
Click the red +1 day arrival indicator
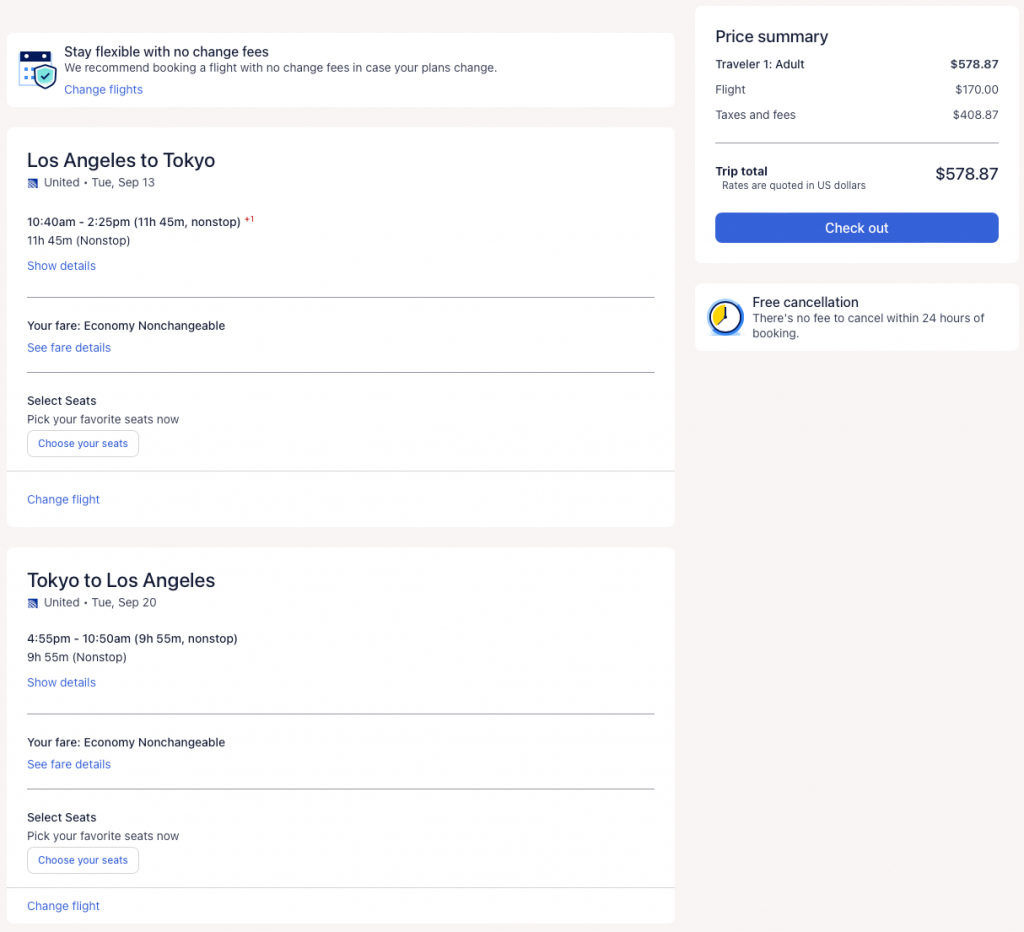(x=249, y=219)
